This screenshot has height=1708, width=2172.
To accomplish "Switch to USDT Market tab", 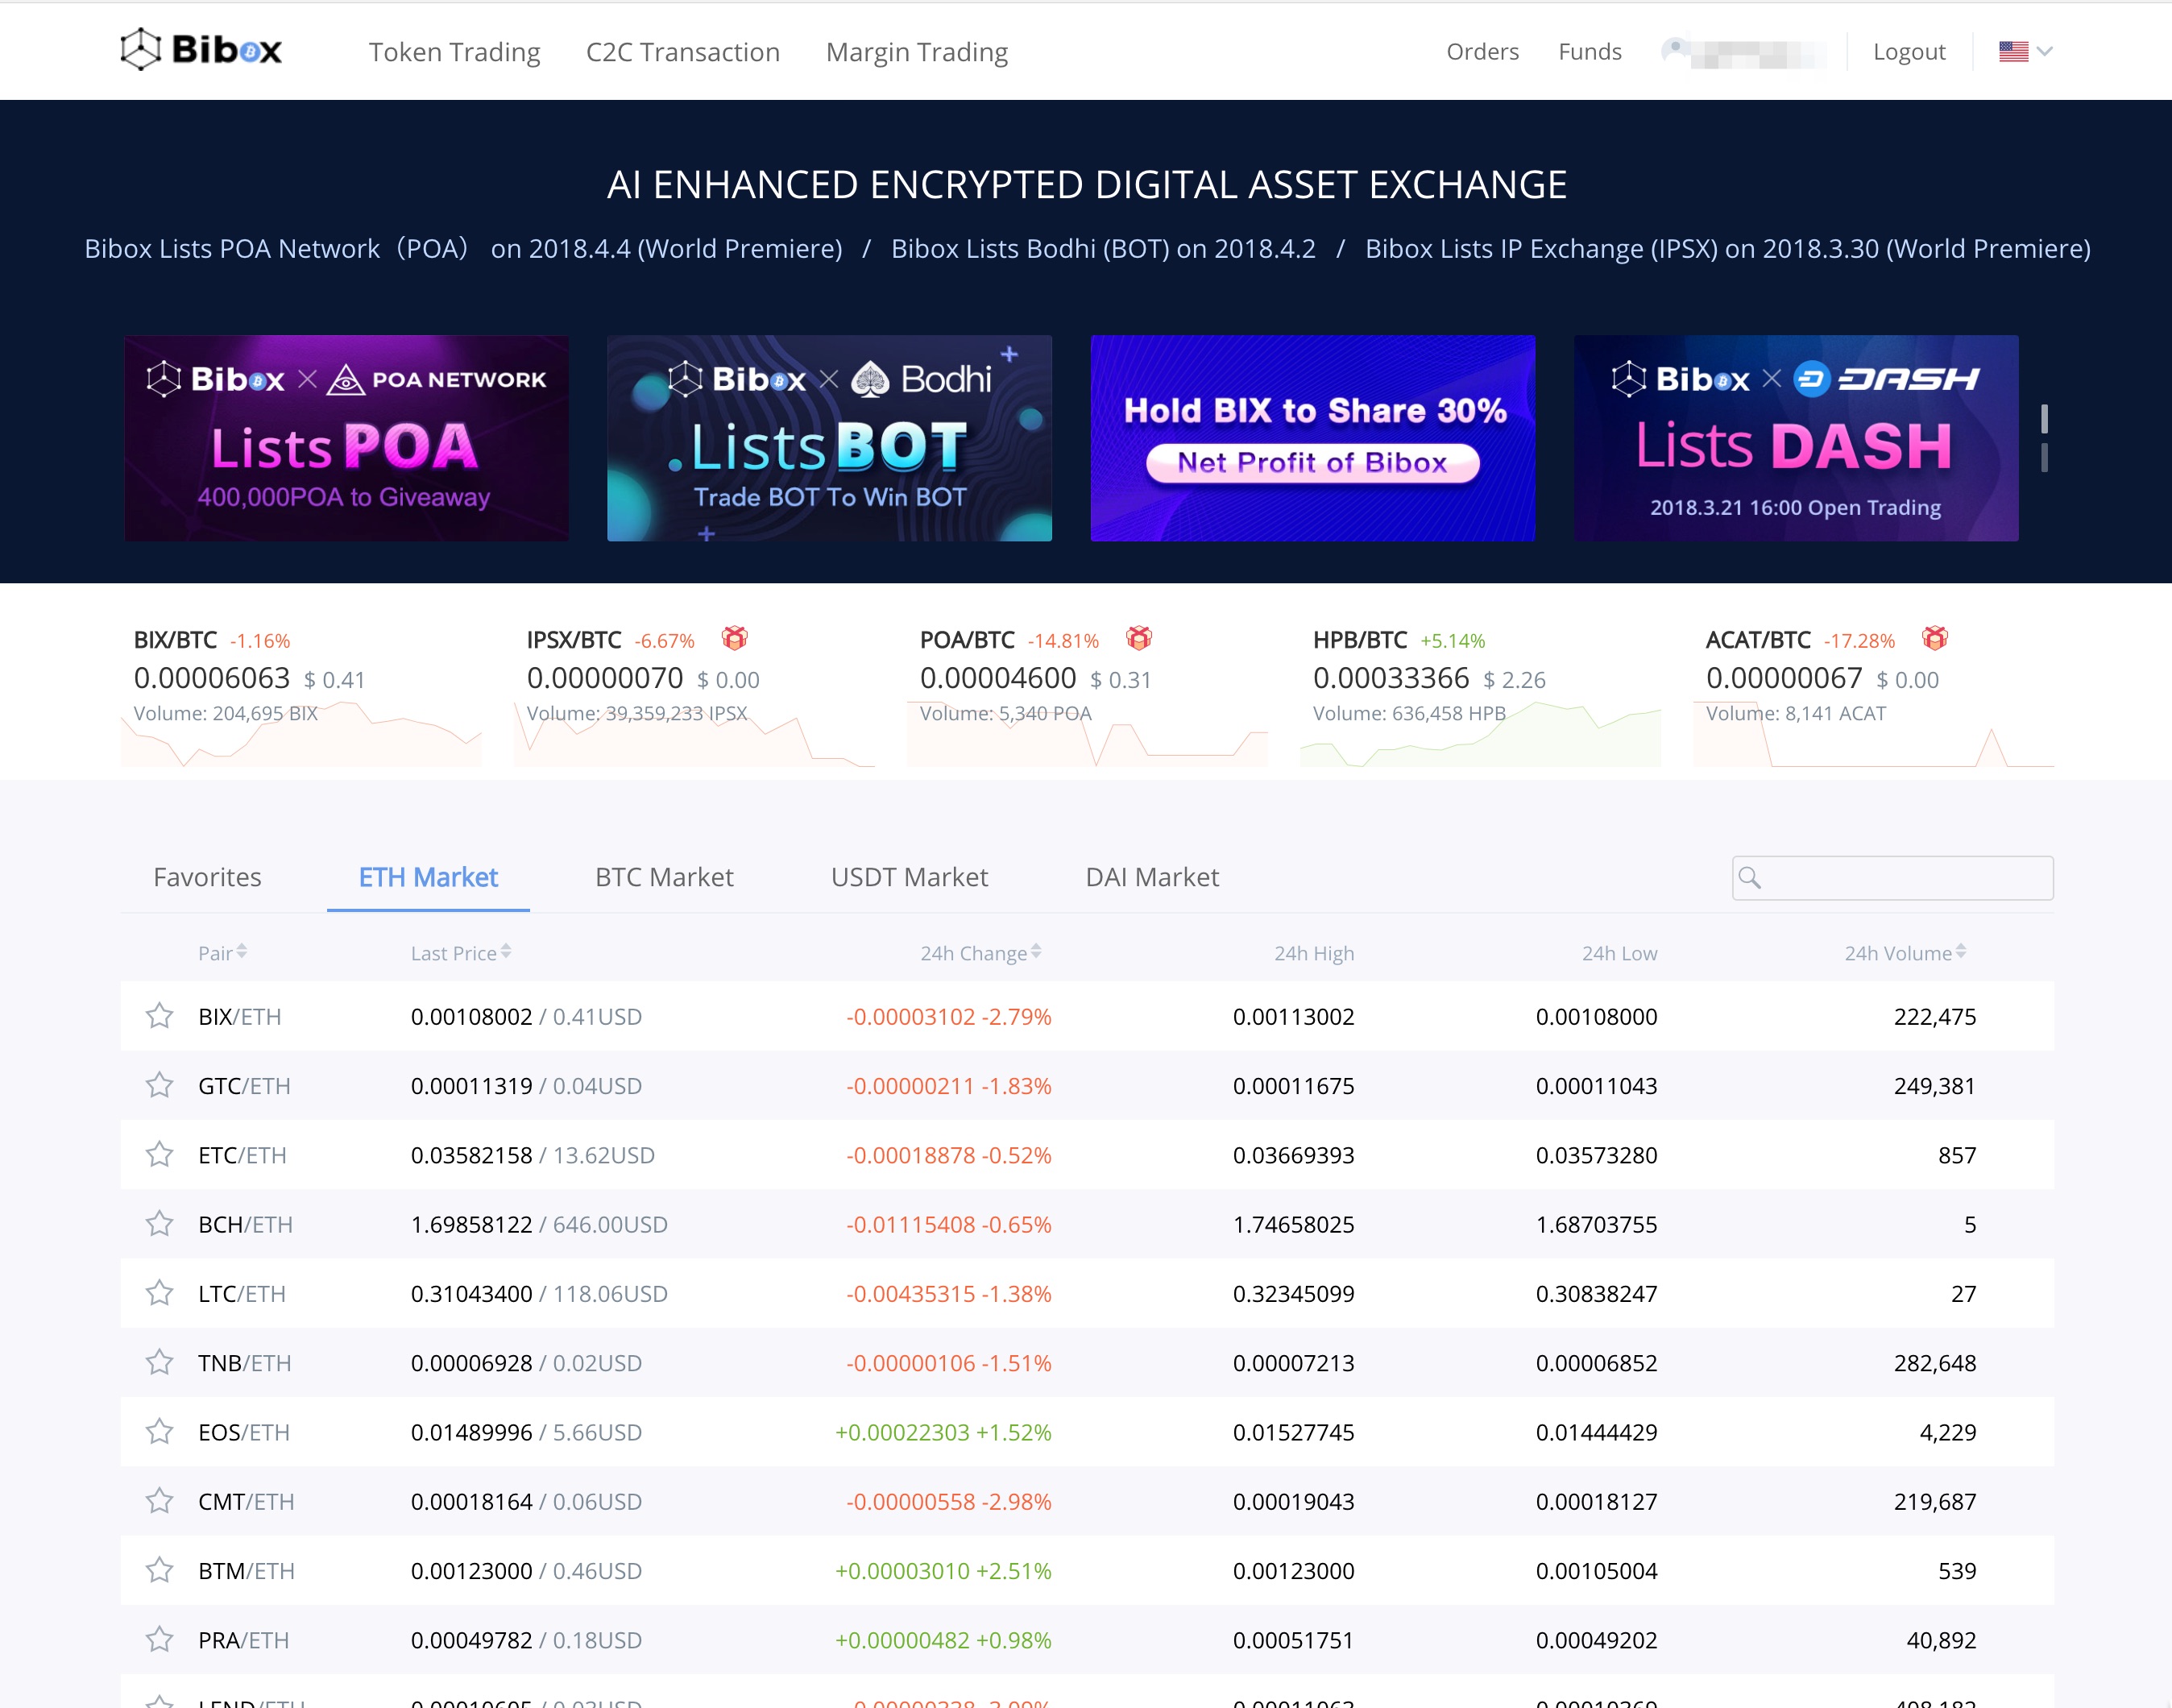I will tap(909, 877).
